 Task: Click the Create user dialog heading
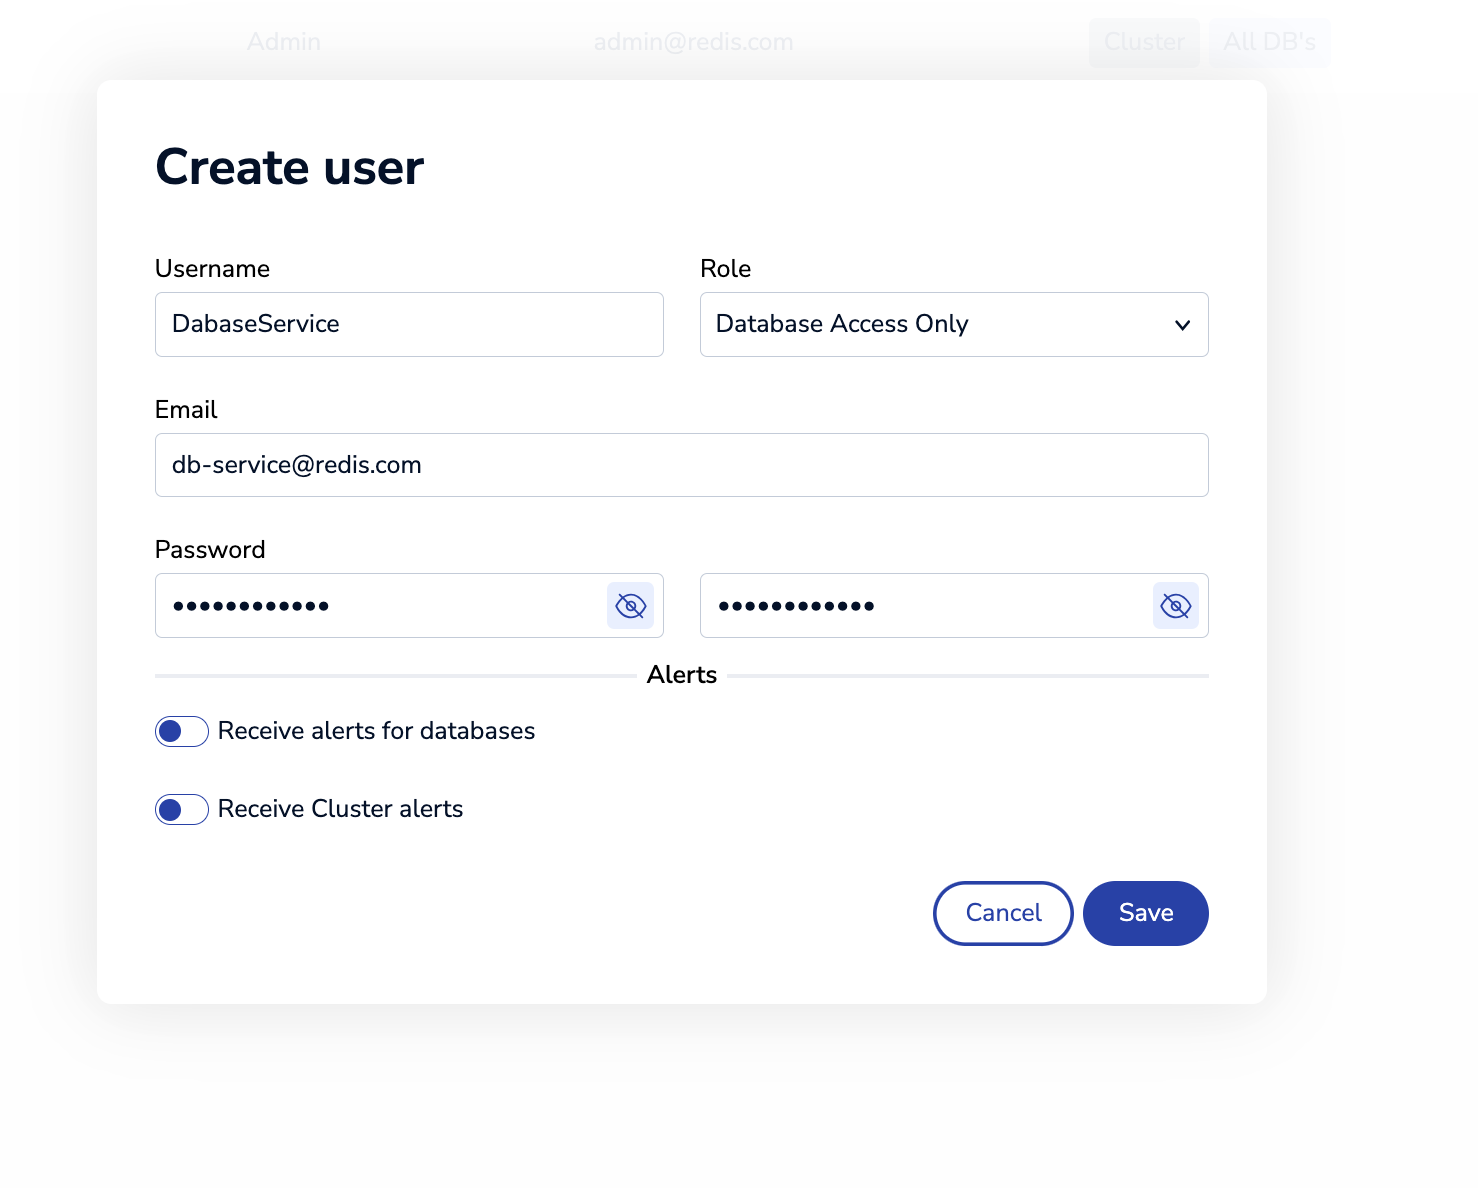click(290, 167)
